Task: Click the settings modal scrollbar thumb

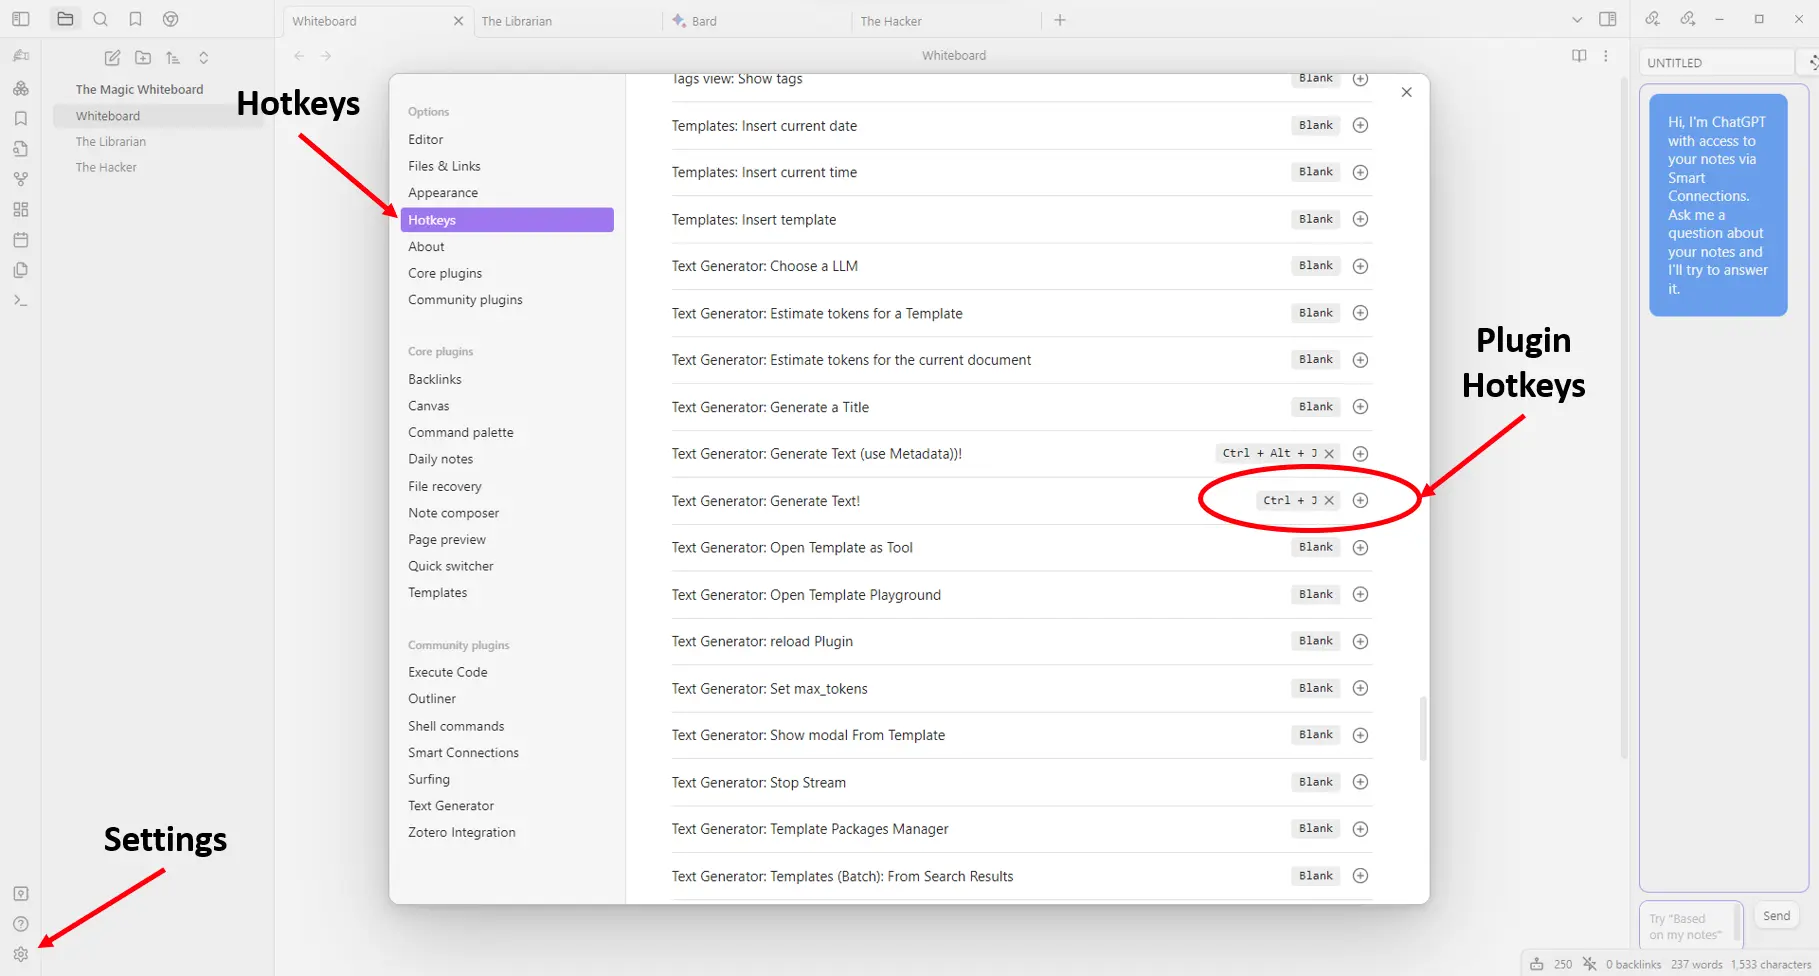Action: point(1423,729)
